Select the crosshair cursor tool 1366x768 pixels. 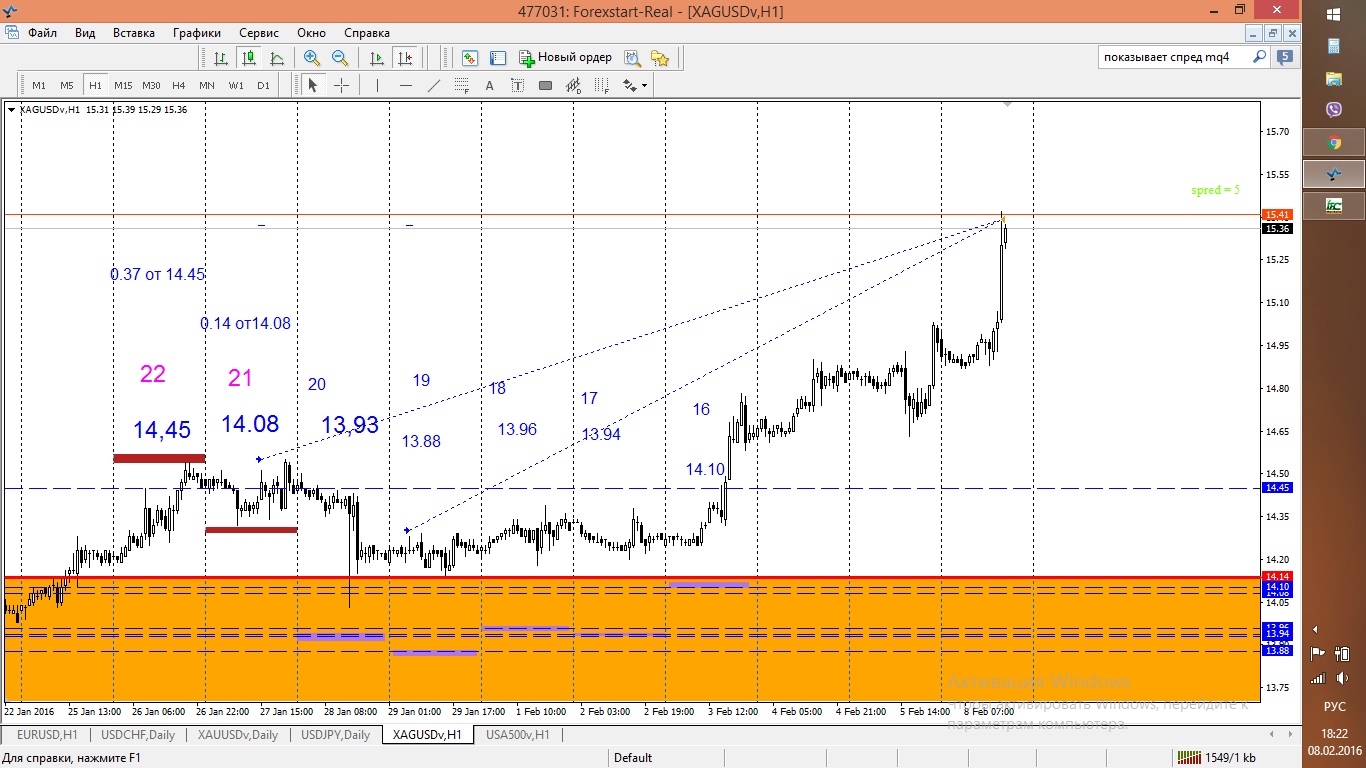[341, 86]
